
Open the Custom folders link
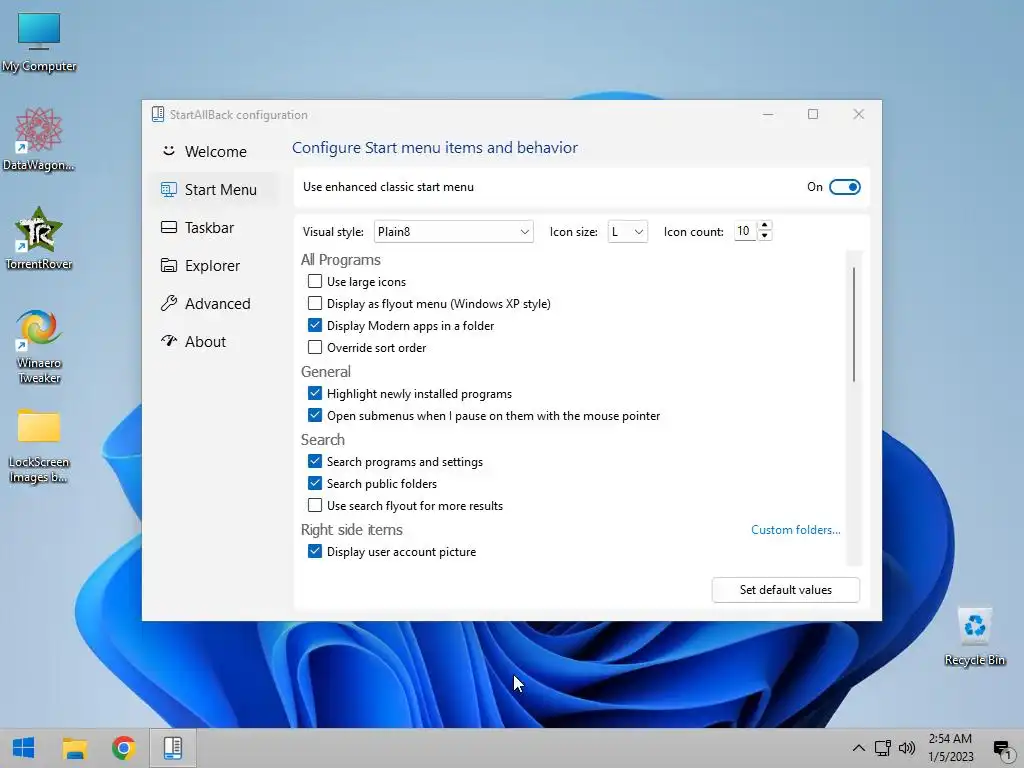[x=795, y=530]
